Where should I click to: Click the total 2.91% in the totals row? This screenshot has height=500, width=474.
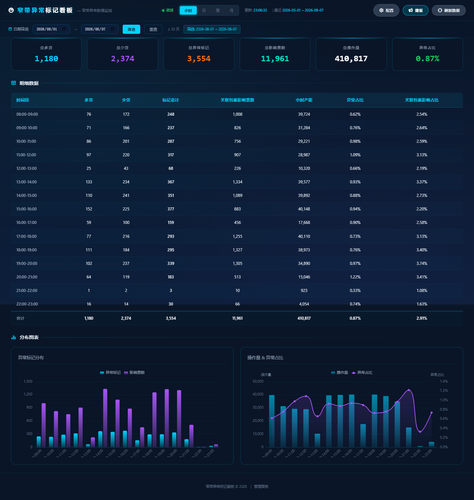tap(422, 318)
